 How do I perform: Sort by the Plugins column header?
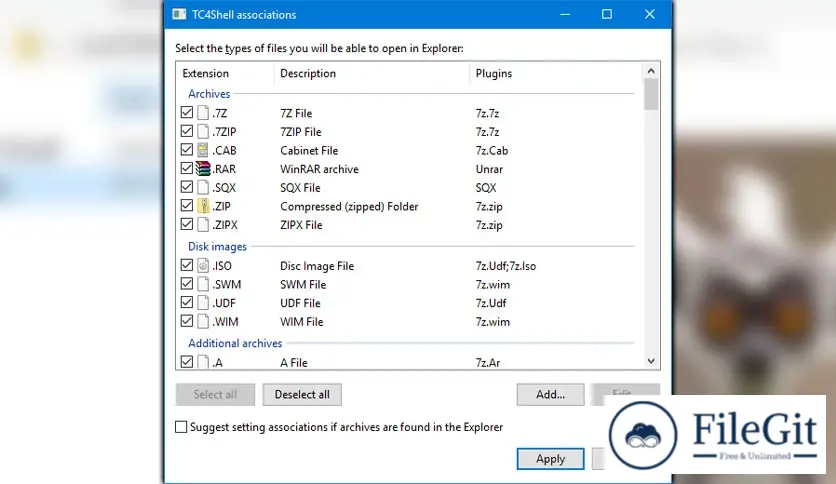pyautogui.click(x=556, y=74)
